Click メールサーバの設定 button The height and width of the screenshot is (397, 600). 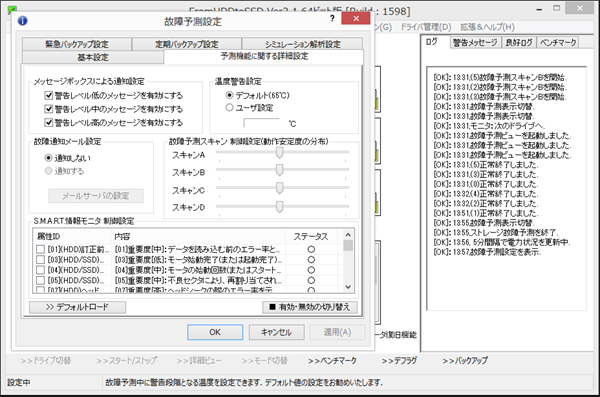coord(96,196)
